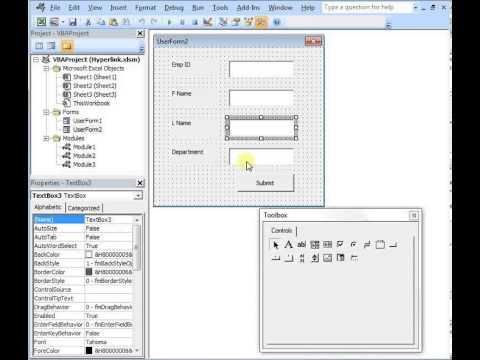Click the Insert UserForm toolbar icon
The image size is (480, 360).
[53, 22]
